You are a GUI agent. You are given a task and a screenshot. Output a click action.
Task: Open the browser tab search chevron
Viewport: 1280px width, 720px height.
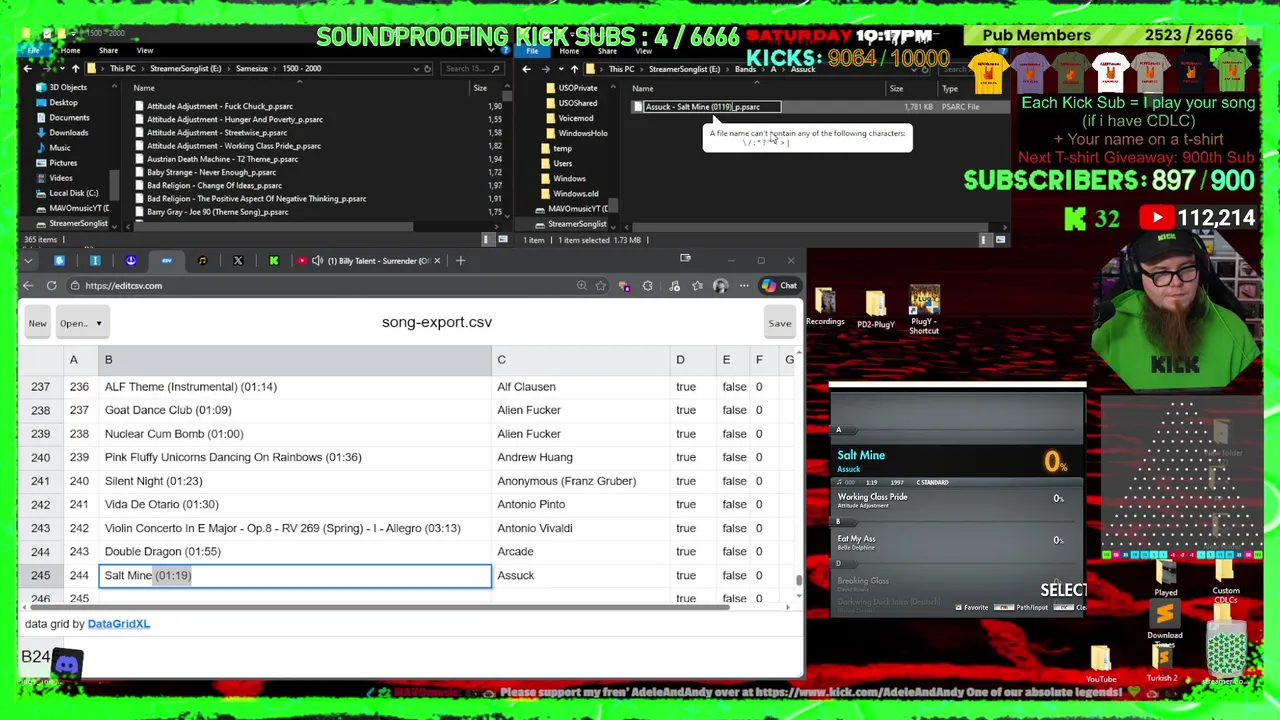click(28, 261)
